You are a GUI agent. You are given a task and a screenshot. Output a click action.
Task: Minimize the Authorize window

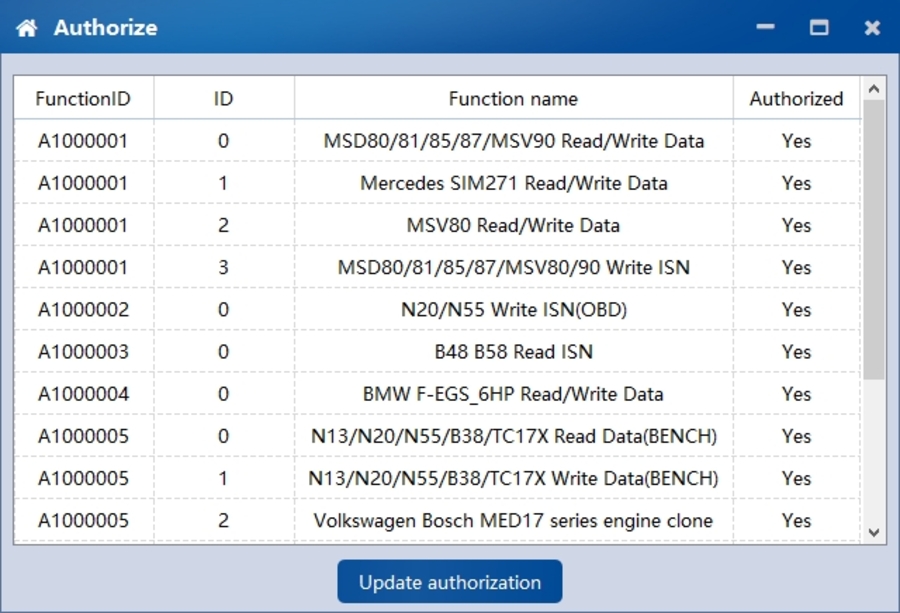click(x=766, y=28)
